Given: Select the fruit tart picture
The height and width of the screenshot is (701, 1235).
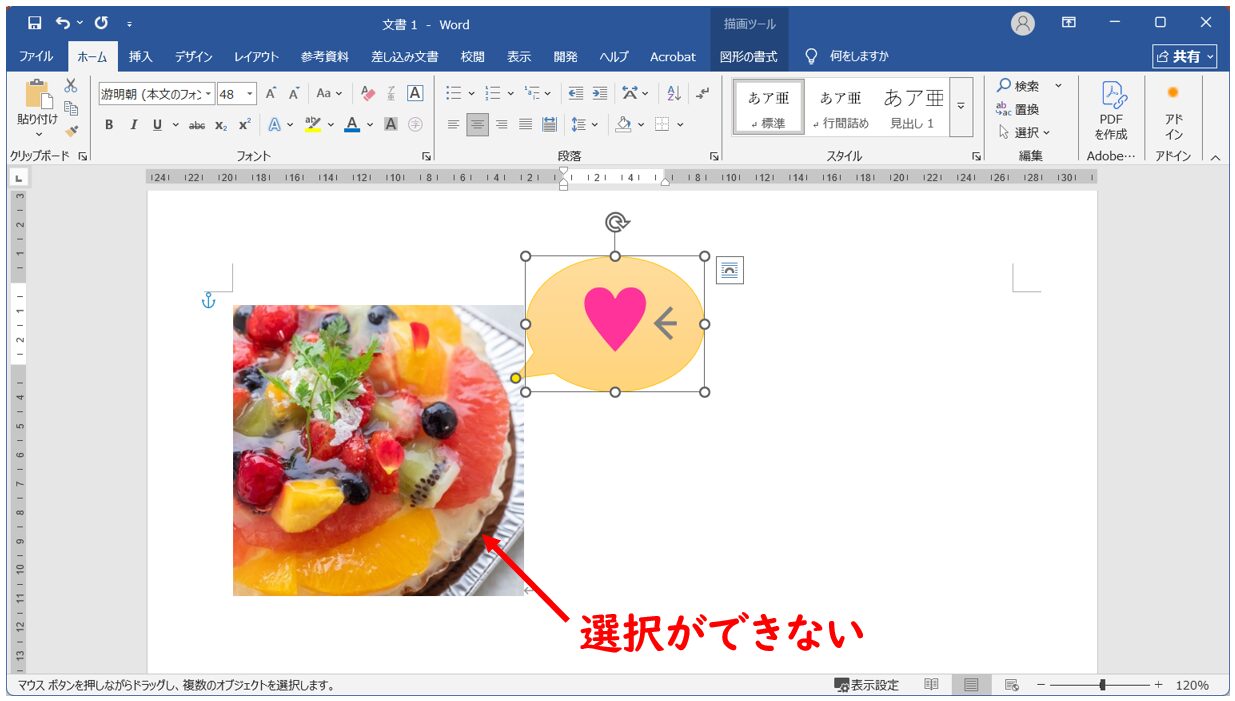Looking at the screenshot, I should (x=378, y=450).
